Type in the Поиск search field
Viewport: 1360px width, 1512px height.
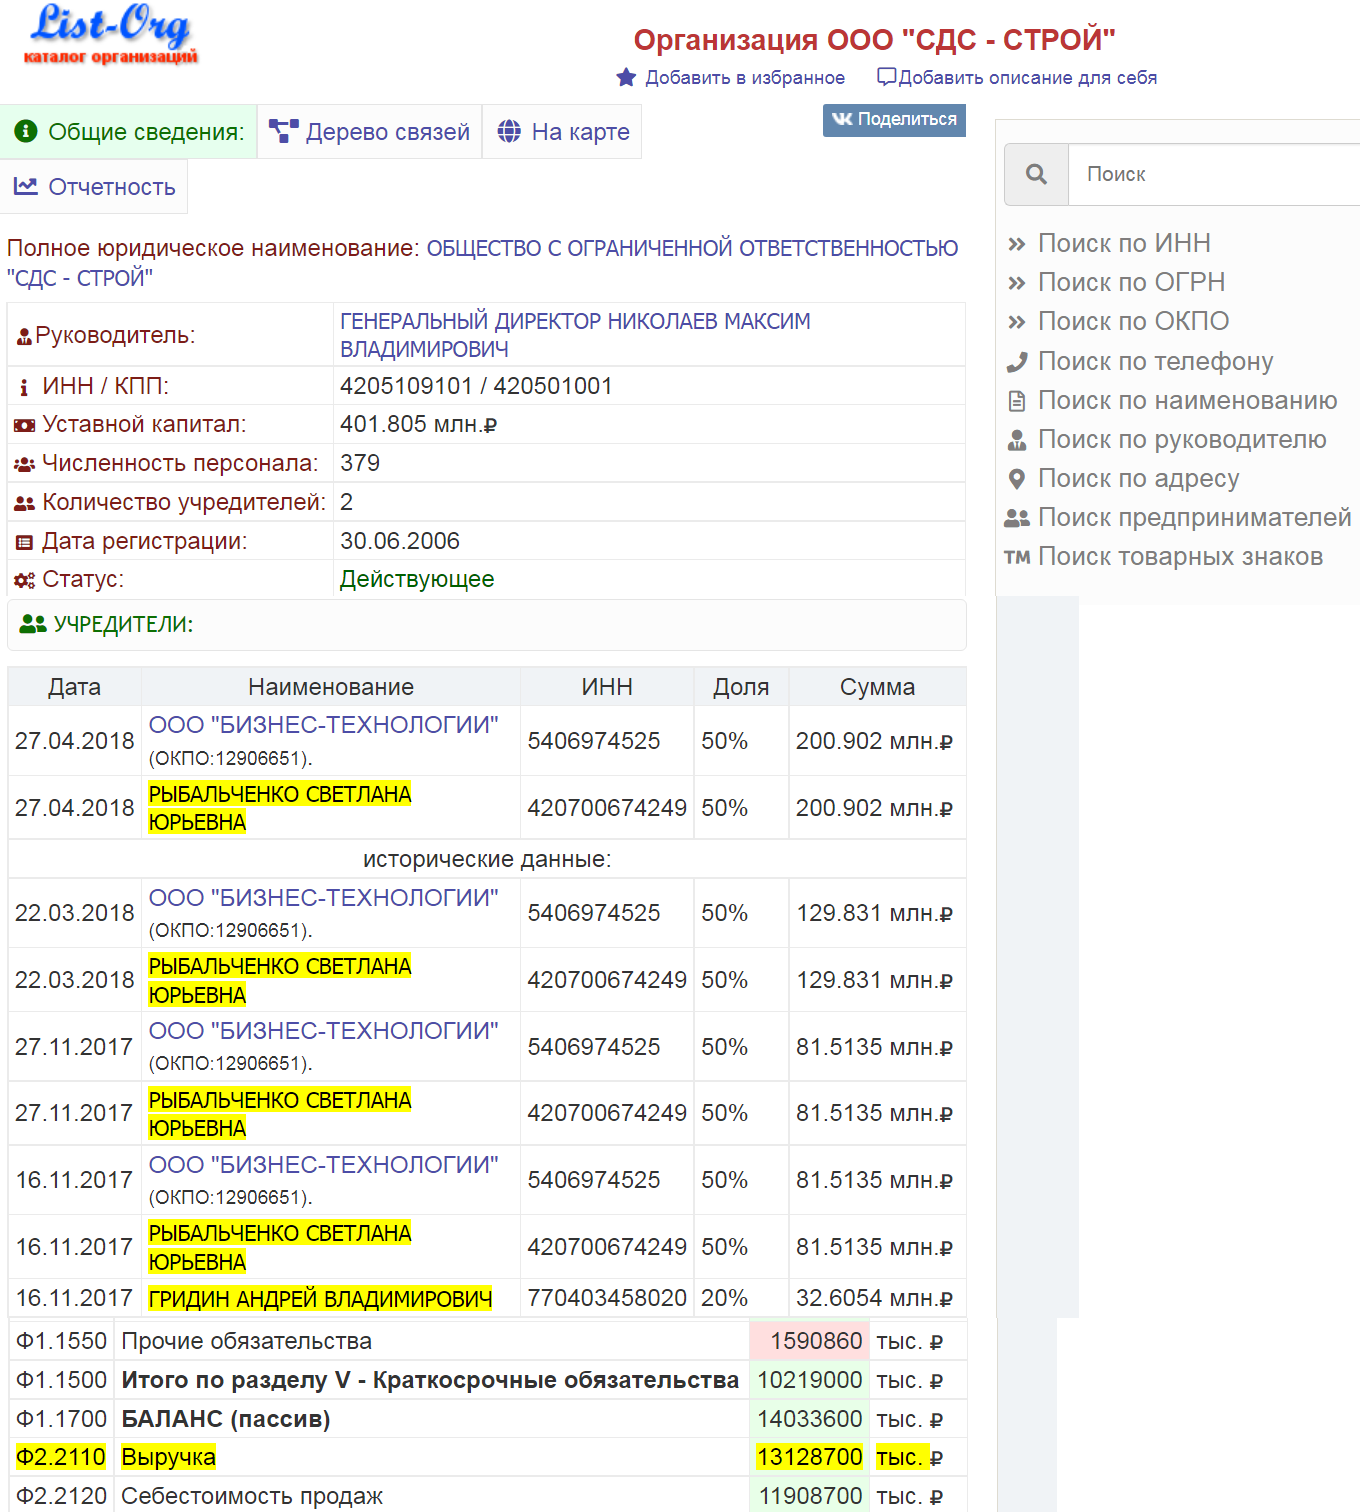[1210, 175]
